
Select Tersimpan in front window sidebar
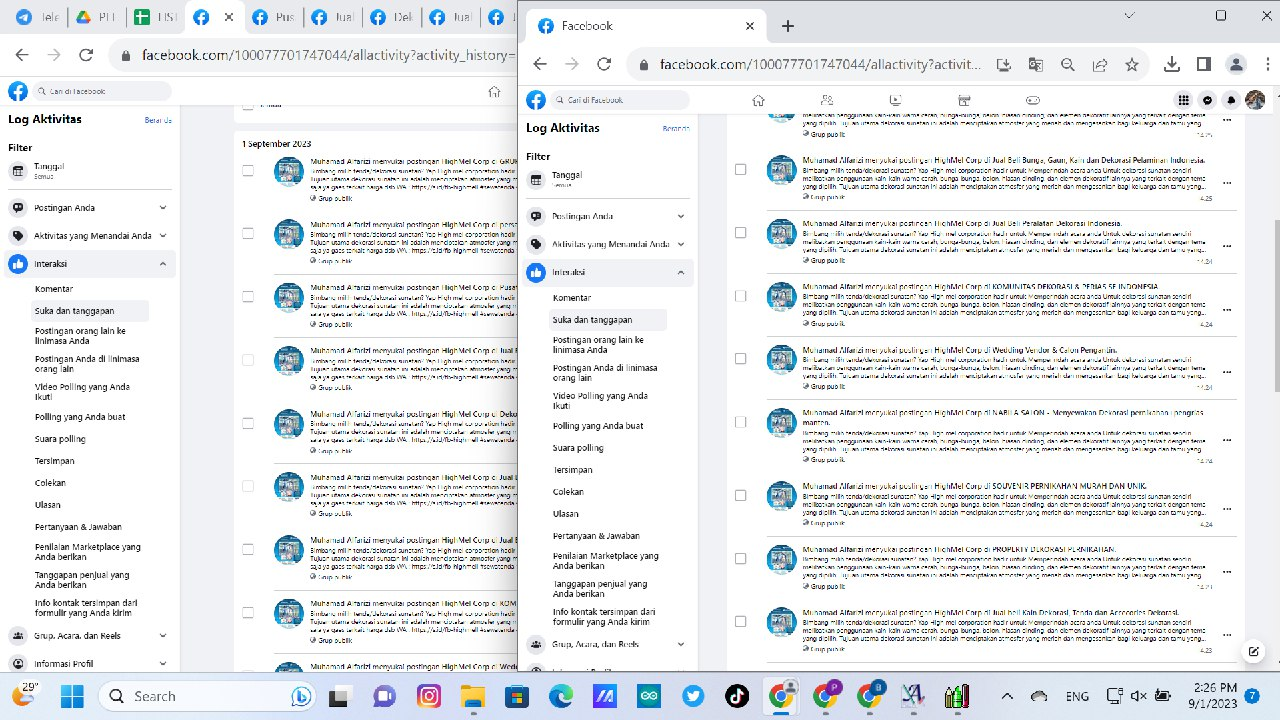pyautogui.click(x=573, y=470)
